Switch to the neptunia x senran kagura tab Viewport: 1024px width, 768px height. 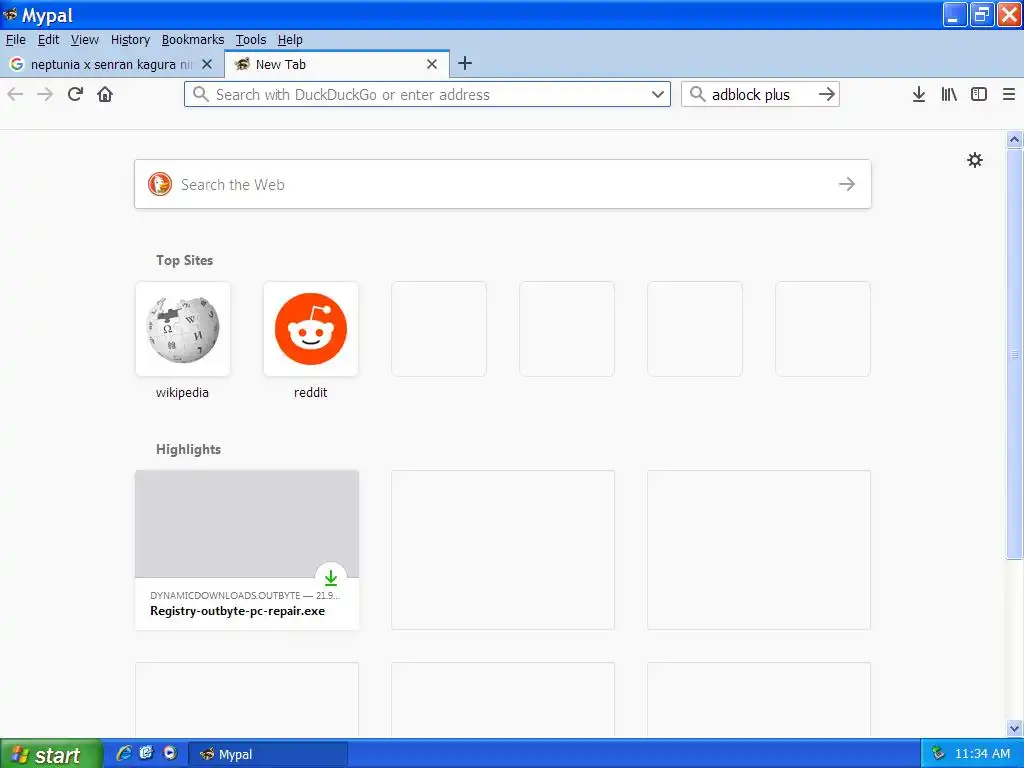112,64
